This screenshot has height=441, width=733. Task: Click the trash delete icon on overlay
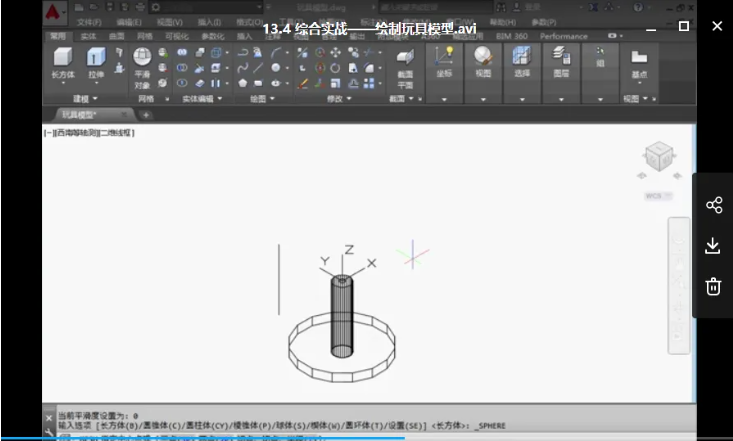[x=713, y=286]
